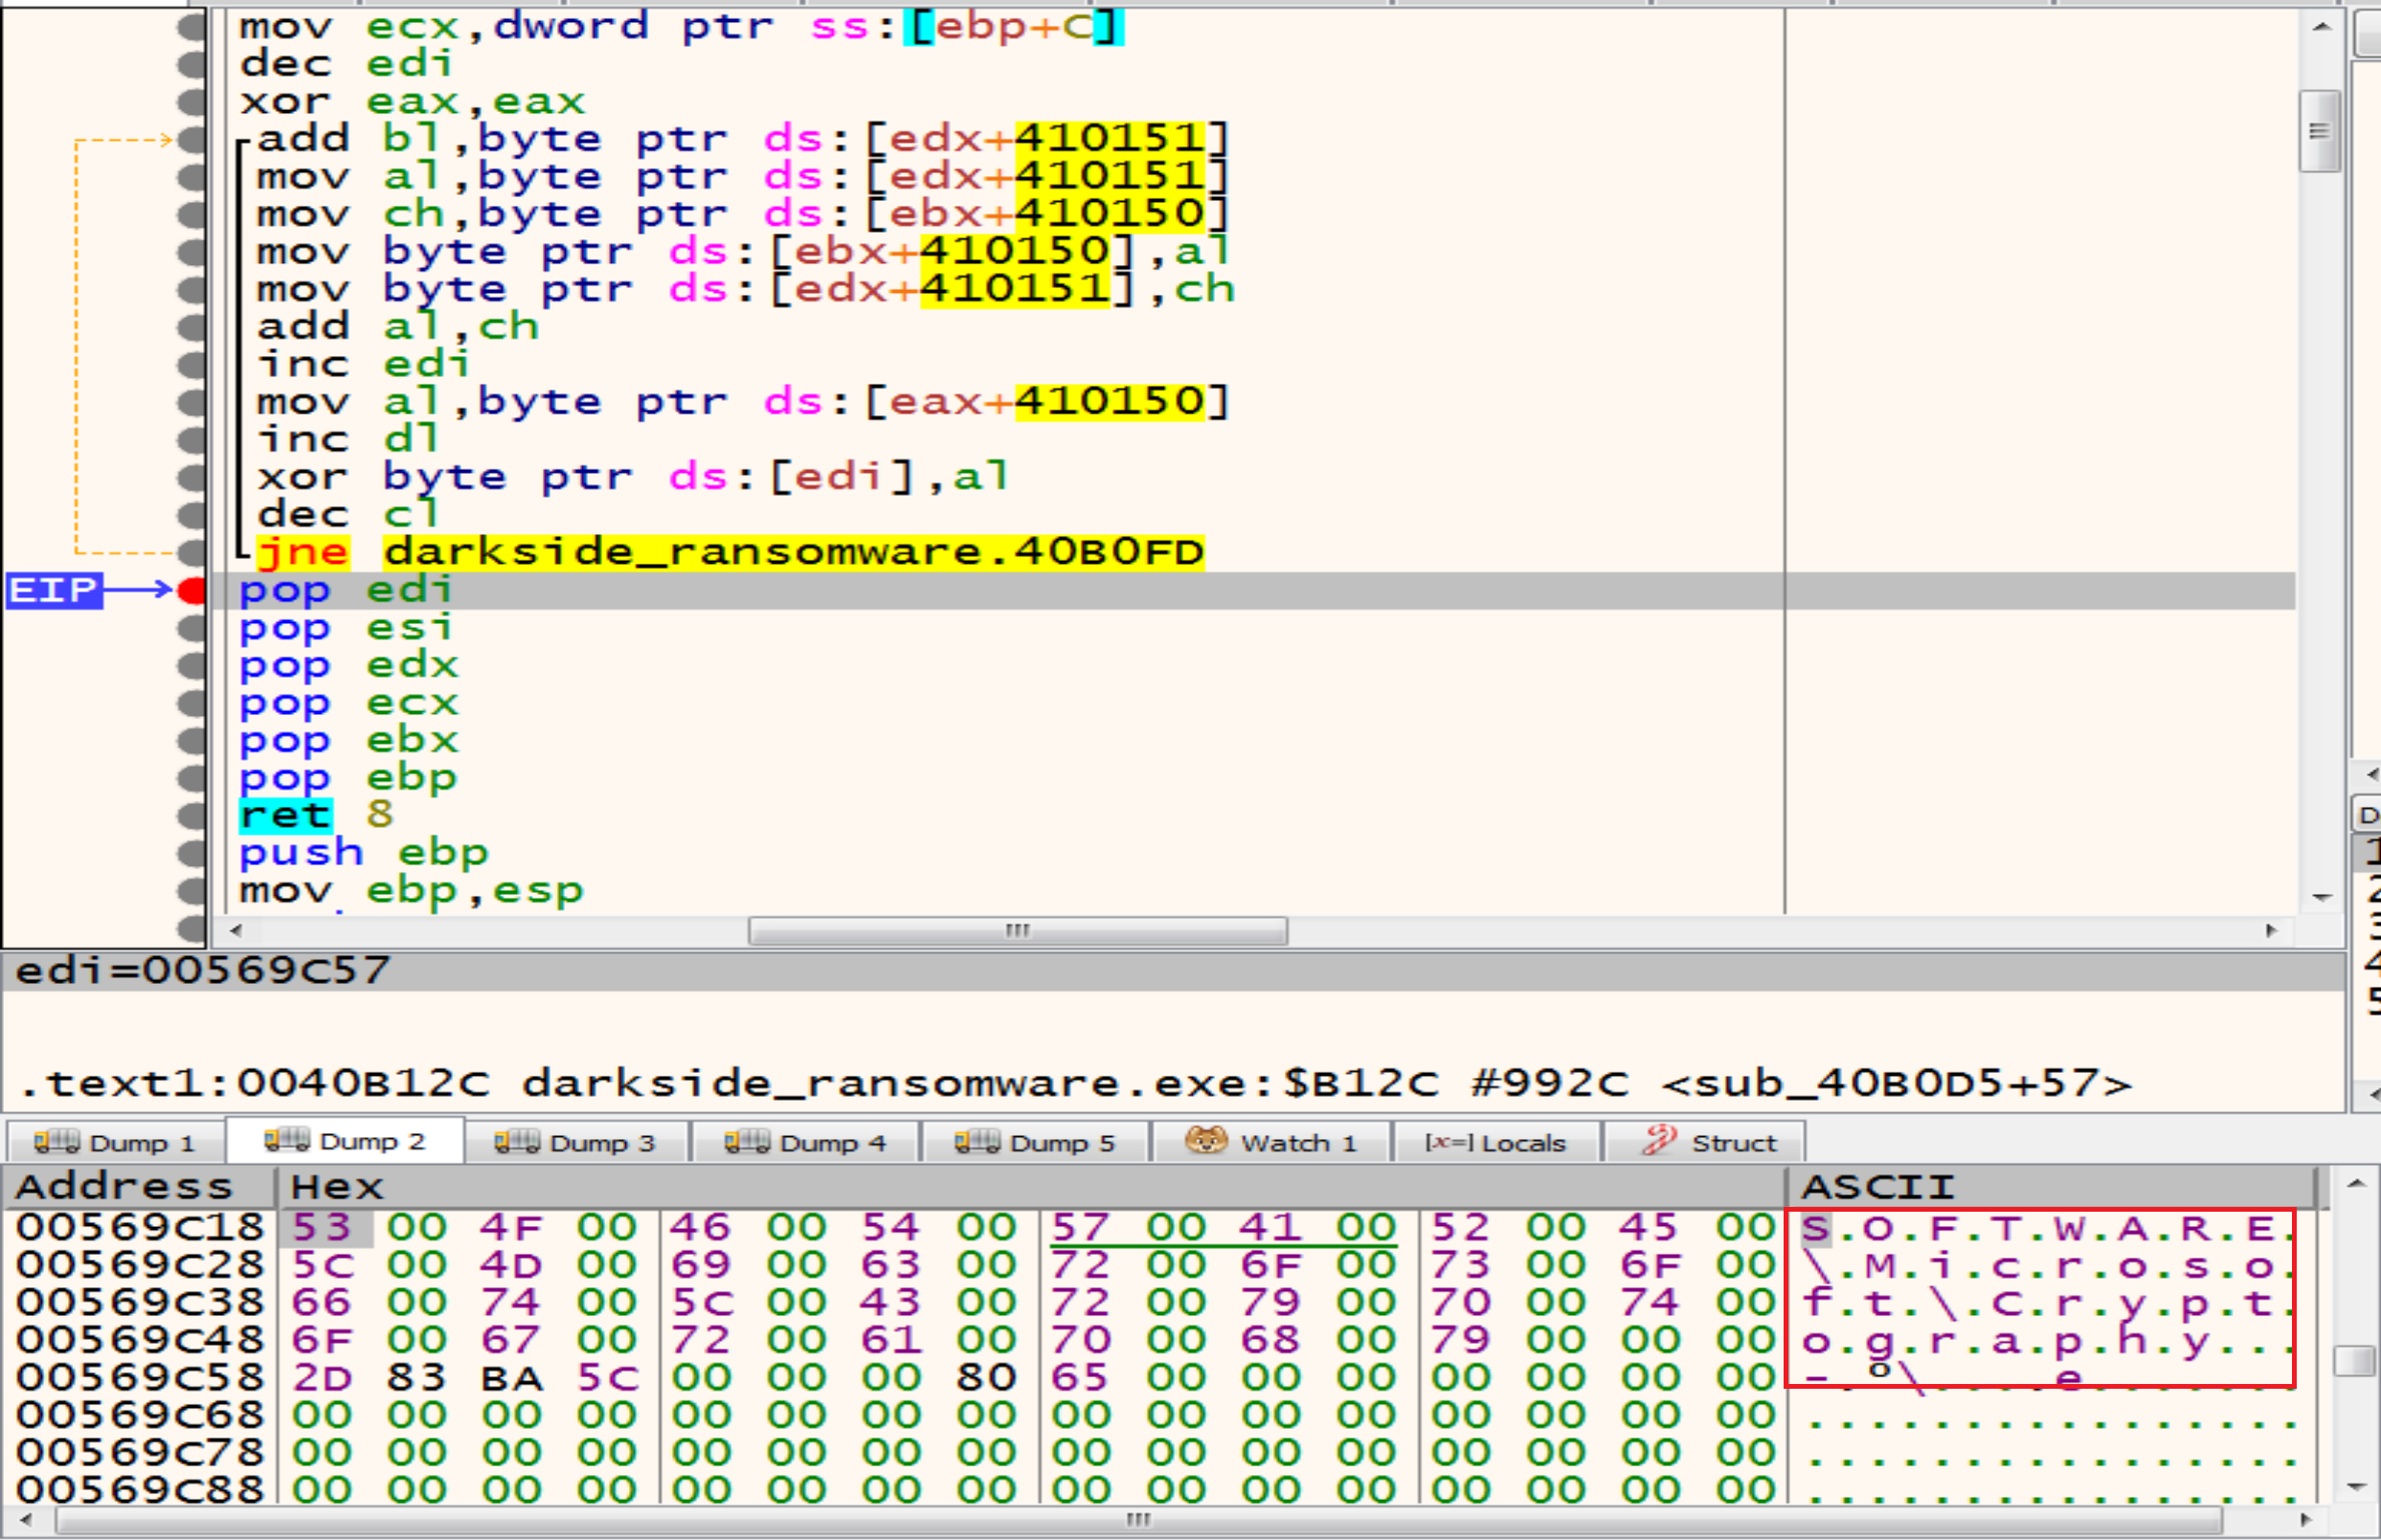This screenshot has width=2381, height=1540.
Task: Click disassembly scroll right arrow
Action: tap(2271, 931)
